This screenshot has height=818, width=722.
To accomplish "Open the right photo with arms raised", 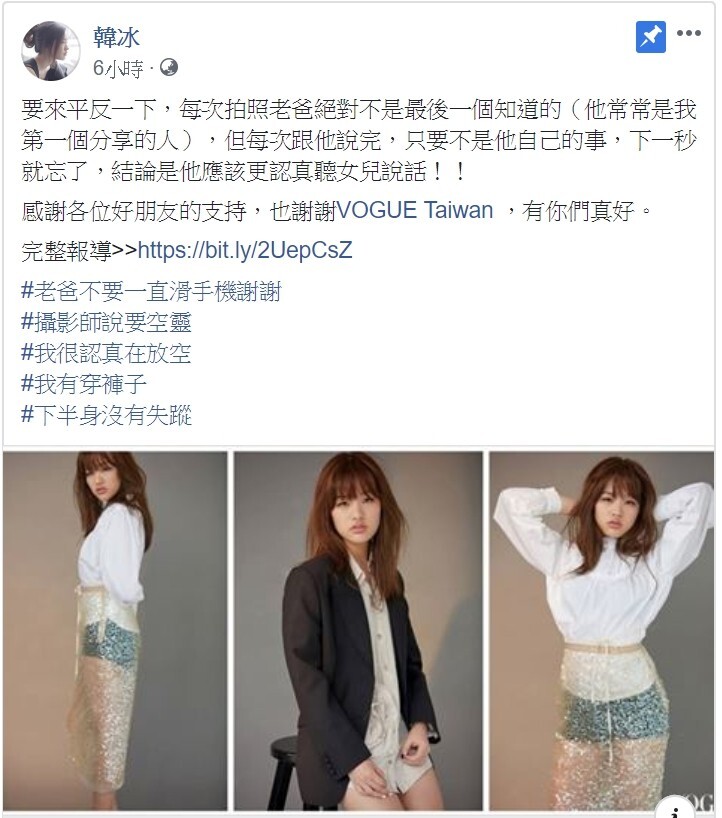I will [x=601, y=631].
